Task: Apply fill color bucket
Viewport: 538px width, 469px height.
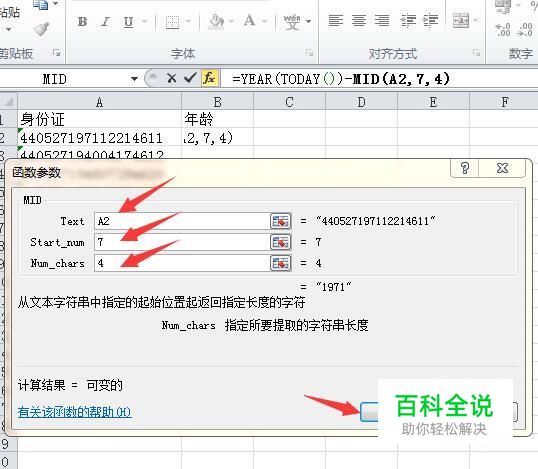Action: coord(216,21)
